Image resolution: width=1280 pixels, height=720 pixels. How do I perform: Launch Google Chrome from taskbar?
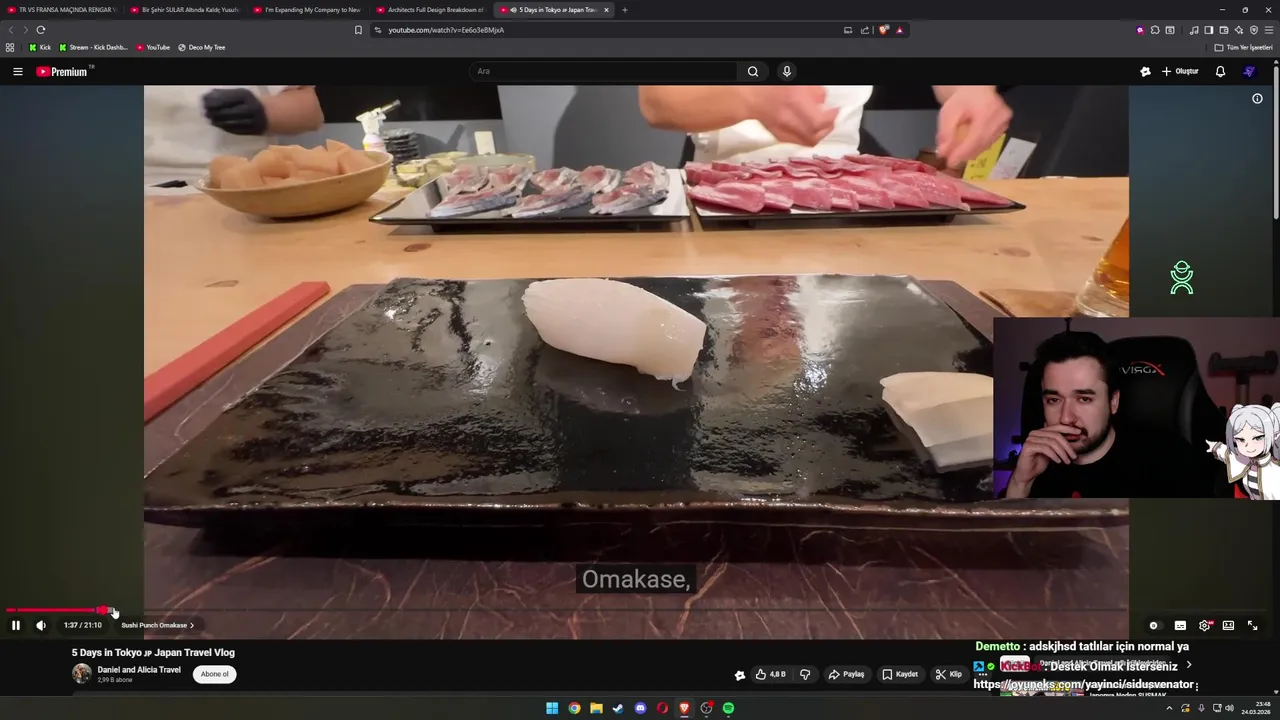click(574, 708)
